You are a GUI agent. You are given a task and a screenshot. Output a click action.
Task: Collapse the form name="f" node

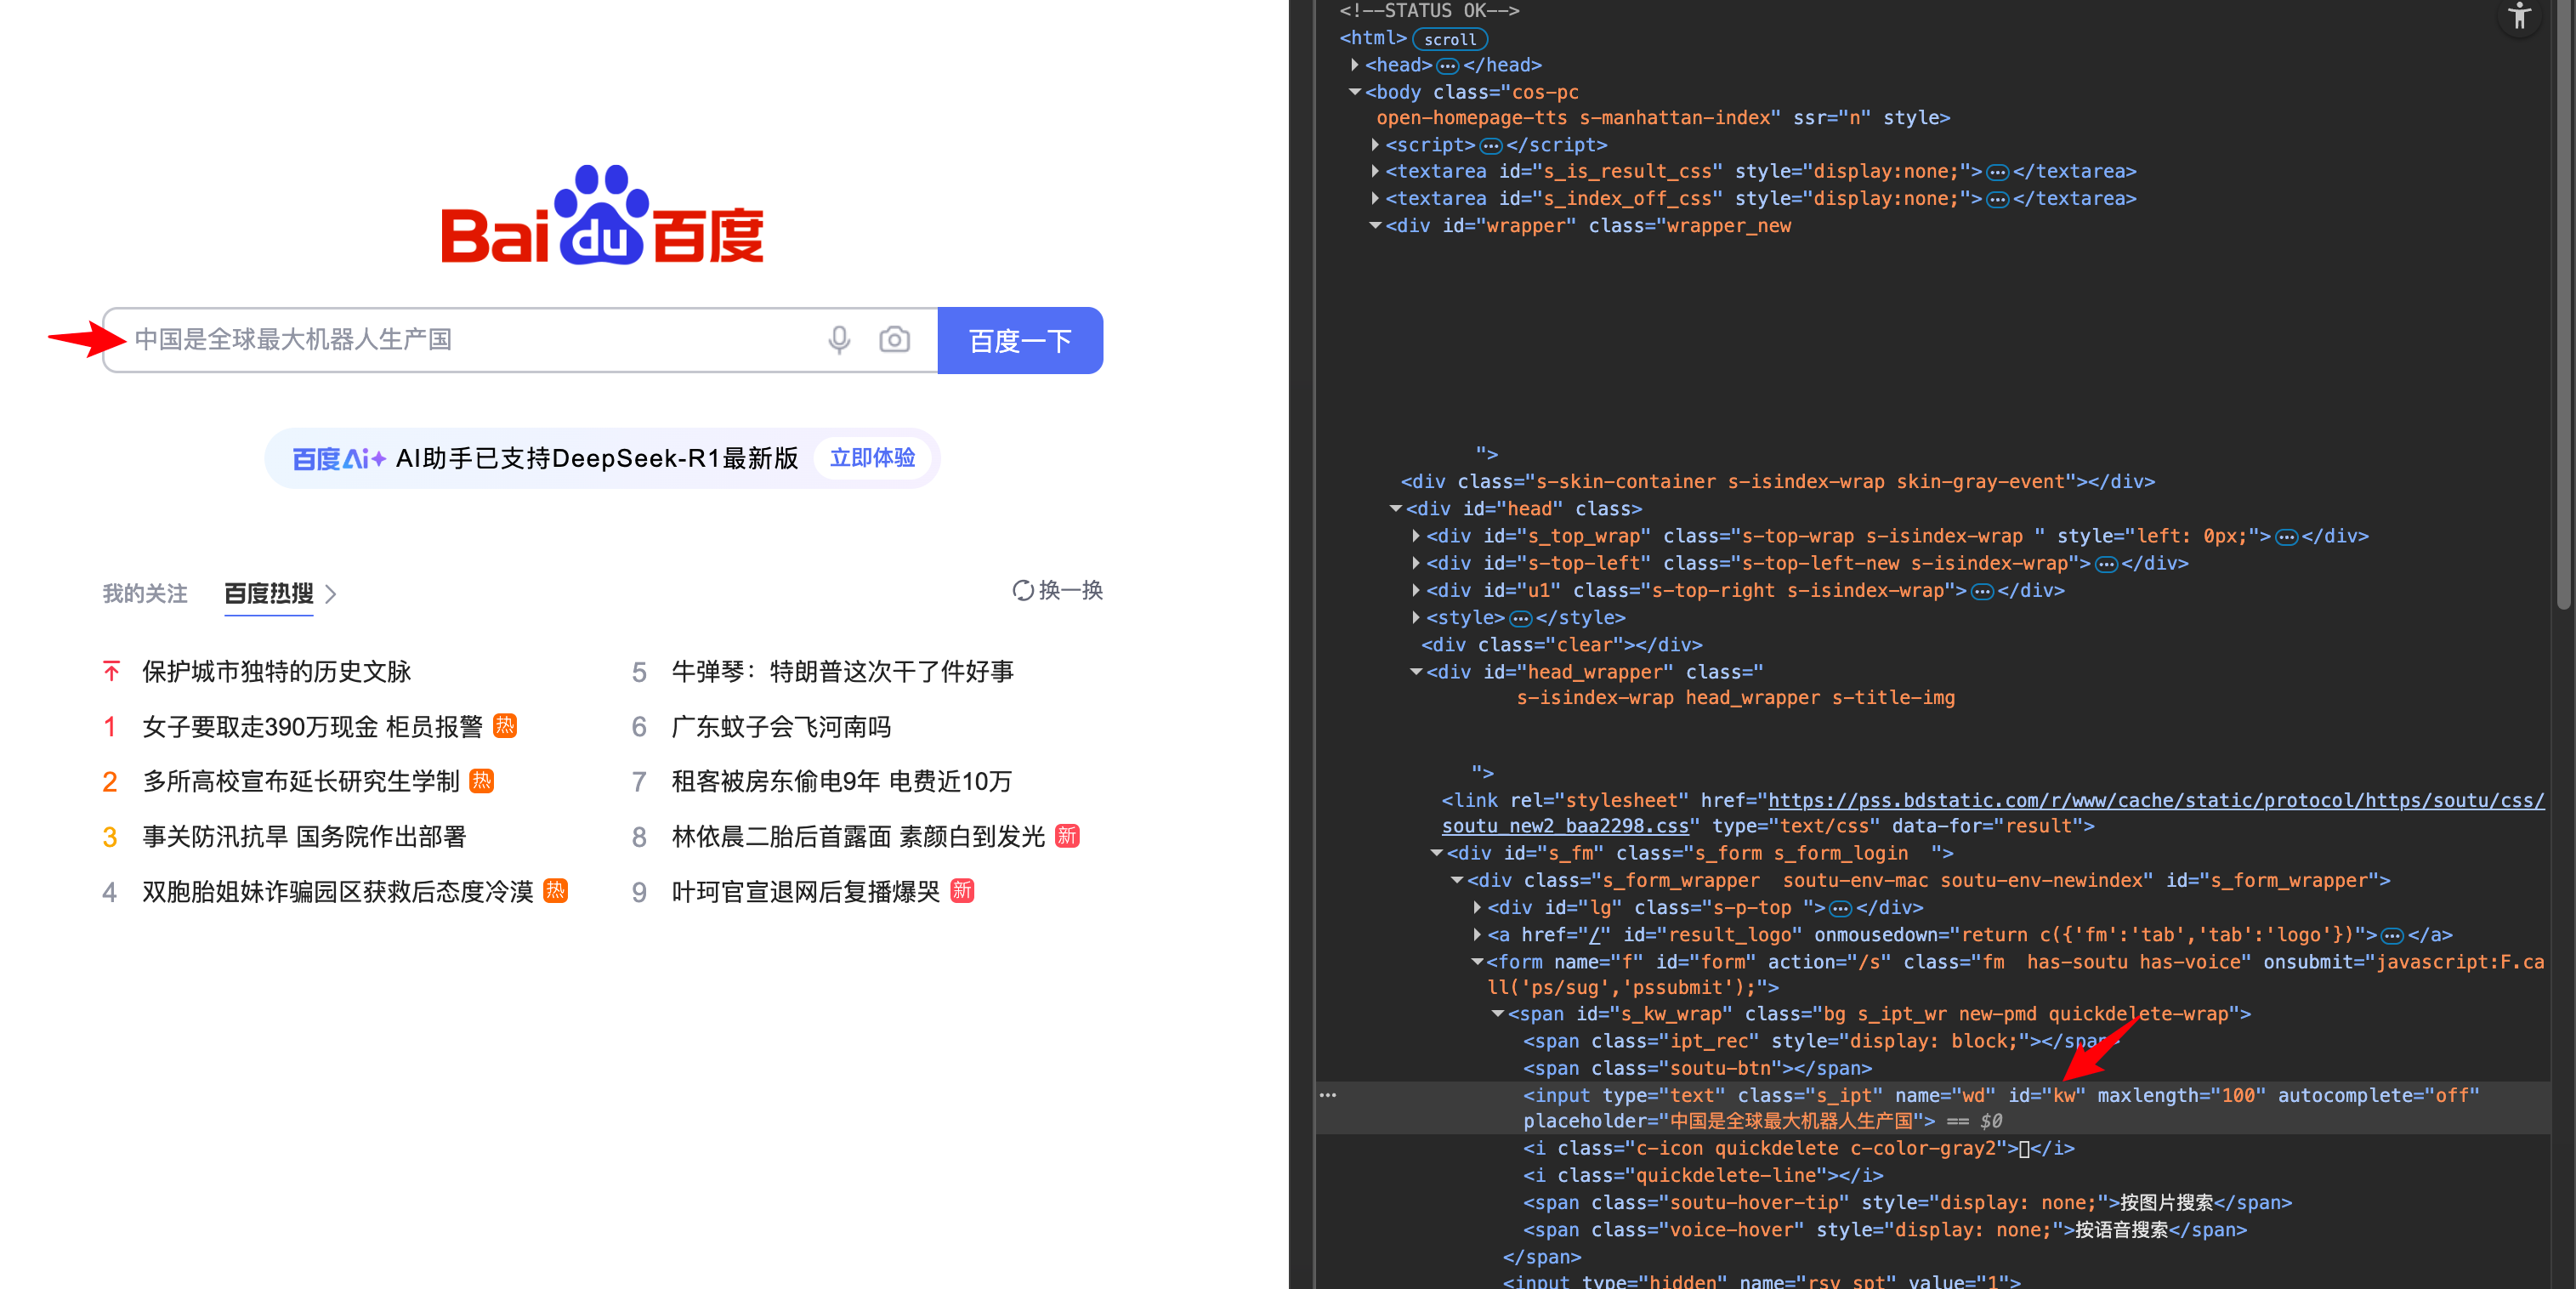point(1477,962)
